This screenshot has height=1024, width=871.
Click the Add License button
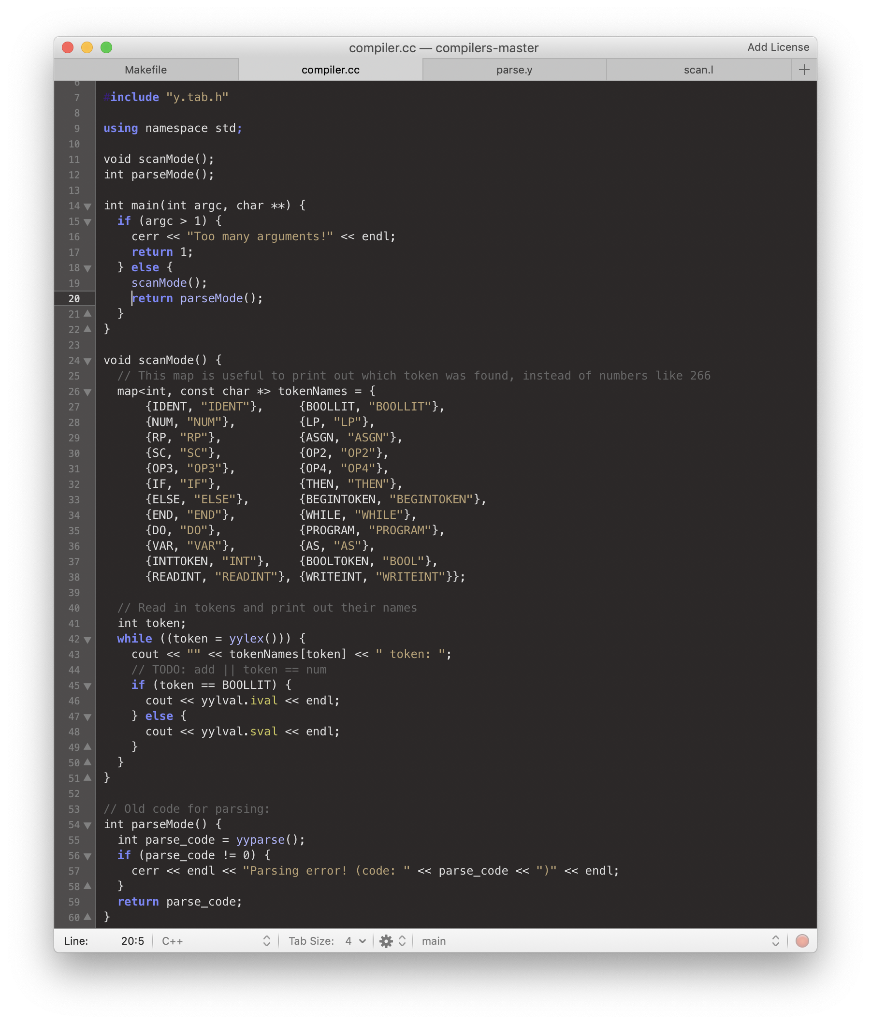(778, 47)
